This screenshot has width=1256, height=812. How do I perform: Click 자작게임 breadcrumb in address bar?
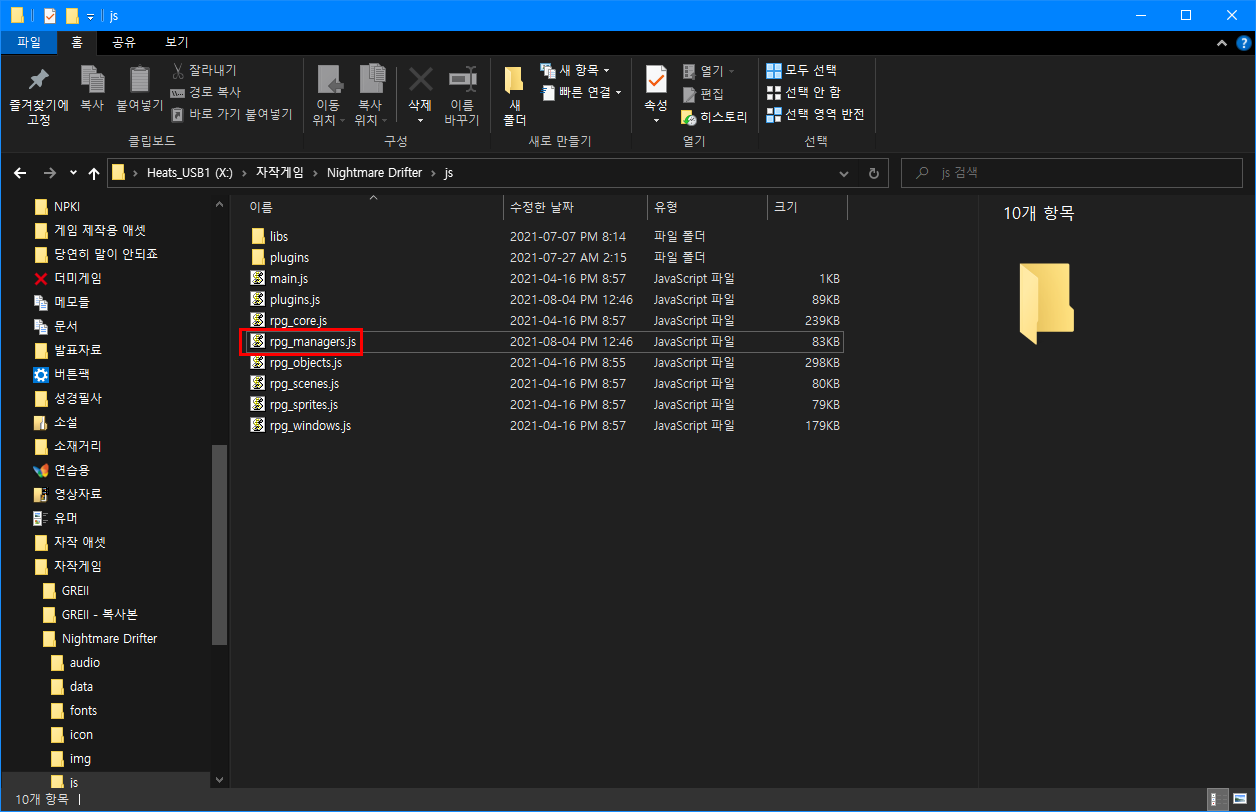point(280,173)
